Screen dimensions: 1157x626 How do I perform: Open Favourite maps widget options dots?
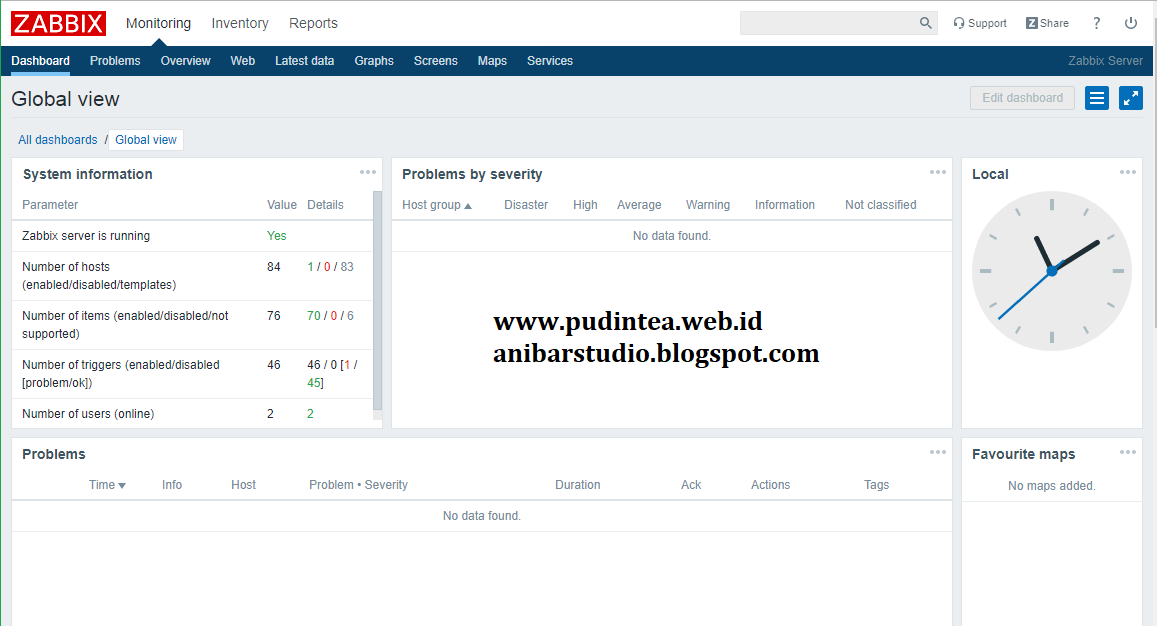[x=1127, y=452]
